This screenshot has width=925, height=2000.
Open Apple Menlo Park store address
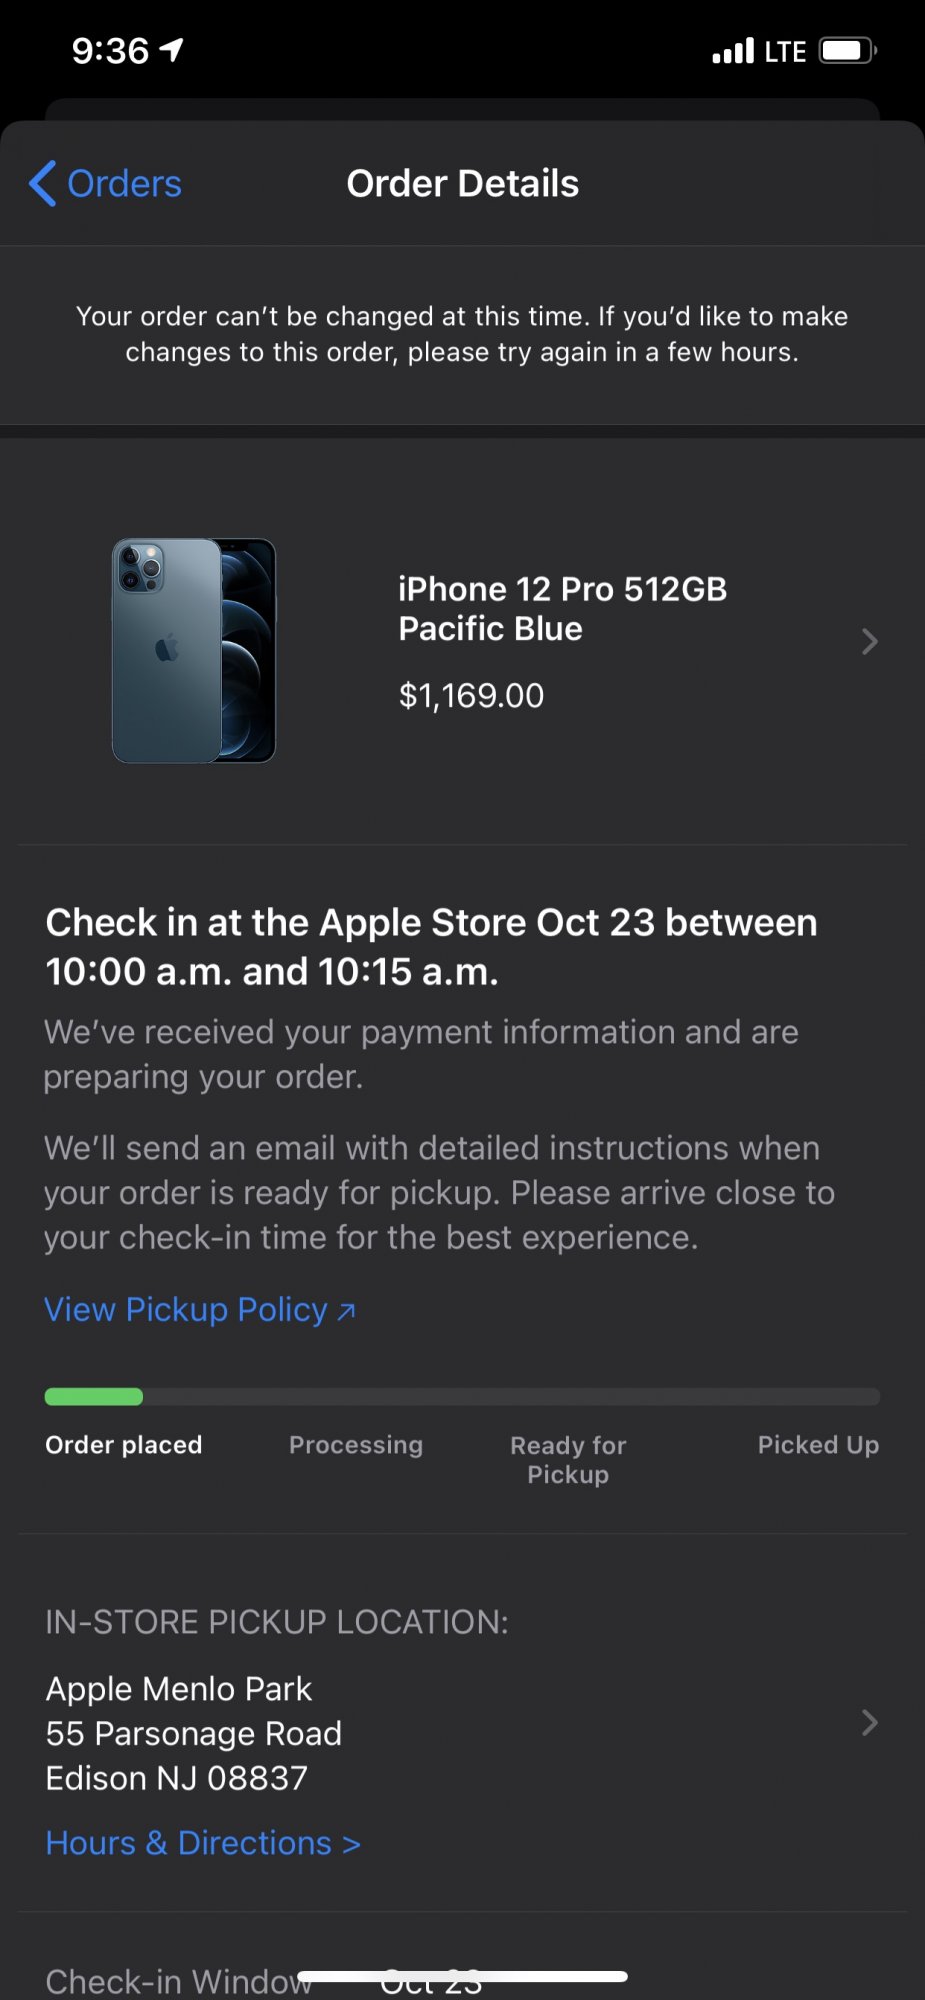pyautogui.click(x=194, y=1733)
